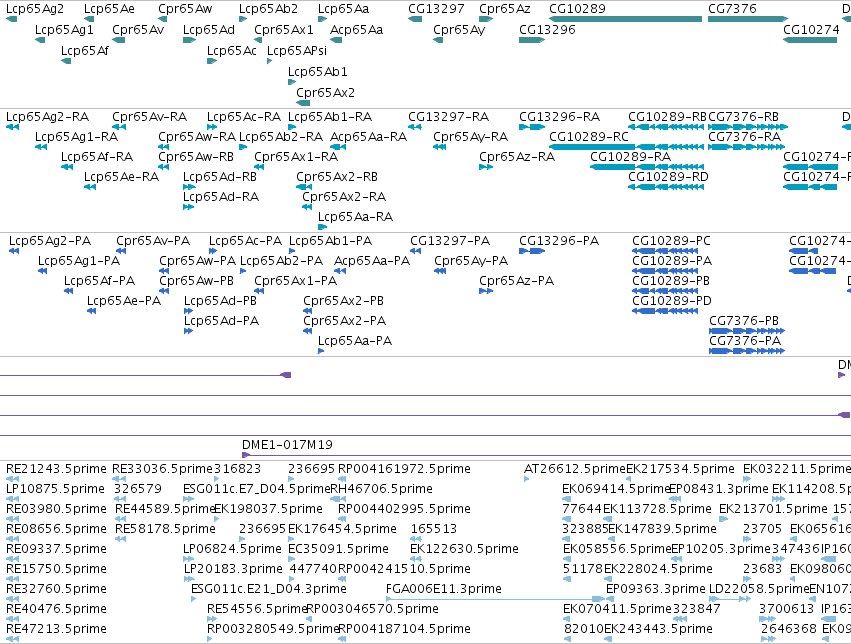Viewport: 851px width, 644px height.
Task: Select EST label RE47213.5prime
Action: pos(56,629)
